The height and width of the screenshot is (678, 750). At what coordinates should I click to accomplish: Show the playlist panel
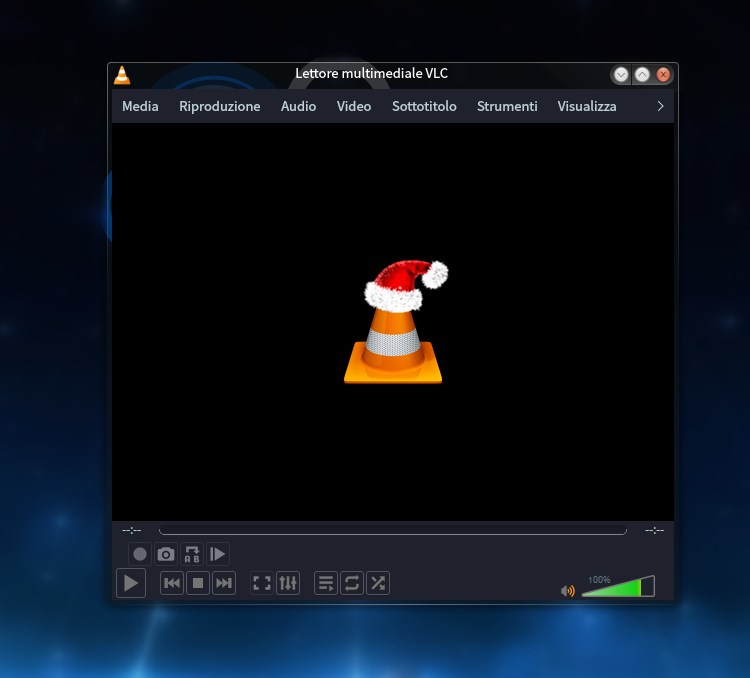coord(326,583)
